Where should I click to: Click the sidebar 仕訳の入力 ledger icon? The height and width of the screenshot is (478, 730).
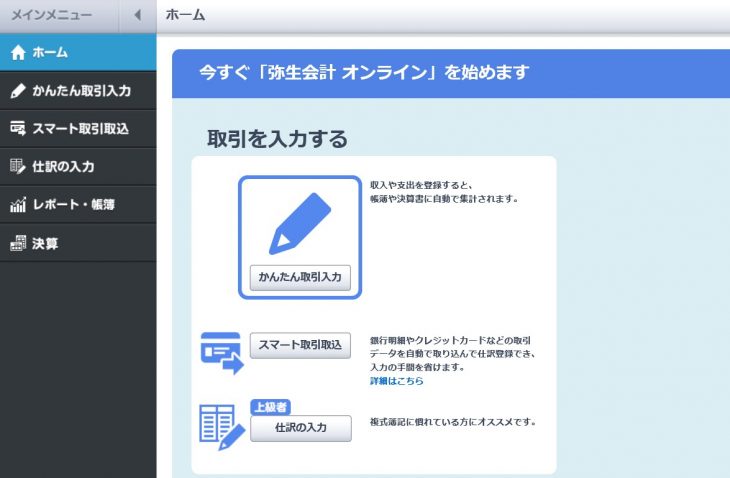point(17,167)
